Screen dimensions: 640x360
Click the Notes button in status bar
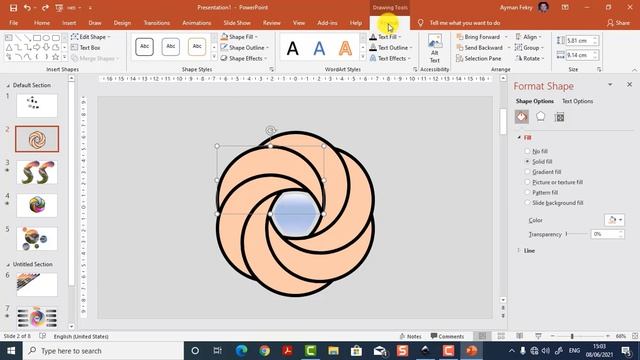[x=410, y=336]
